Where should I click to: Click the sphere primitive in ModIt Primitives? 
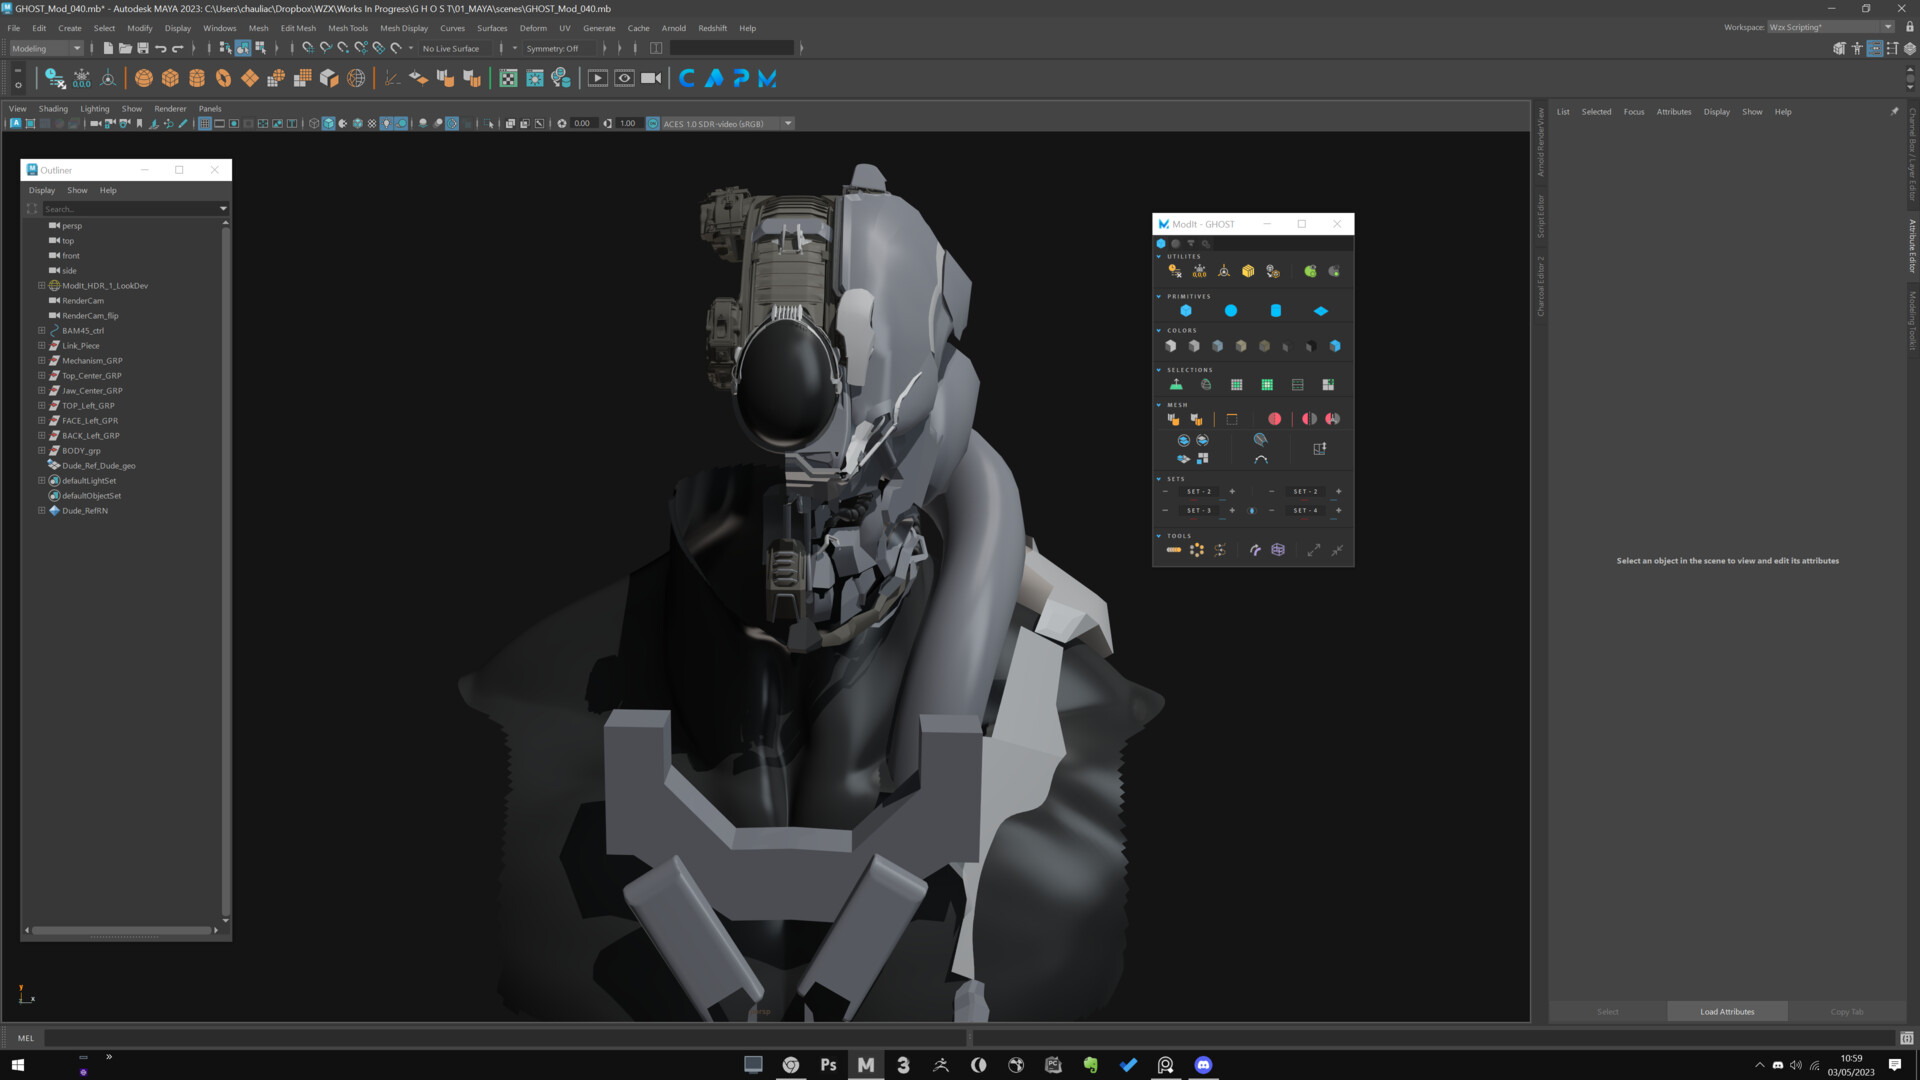pos(1231,310)
